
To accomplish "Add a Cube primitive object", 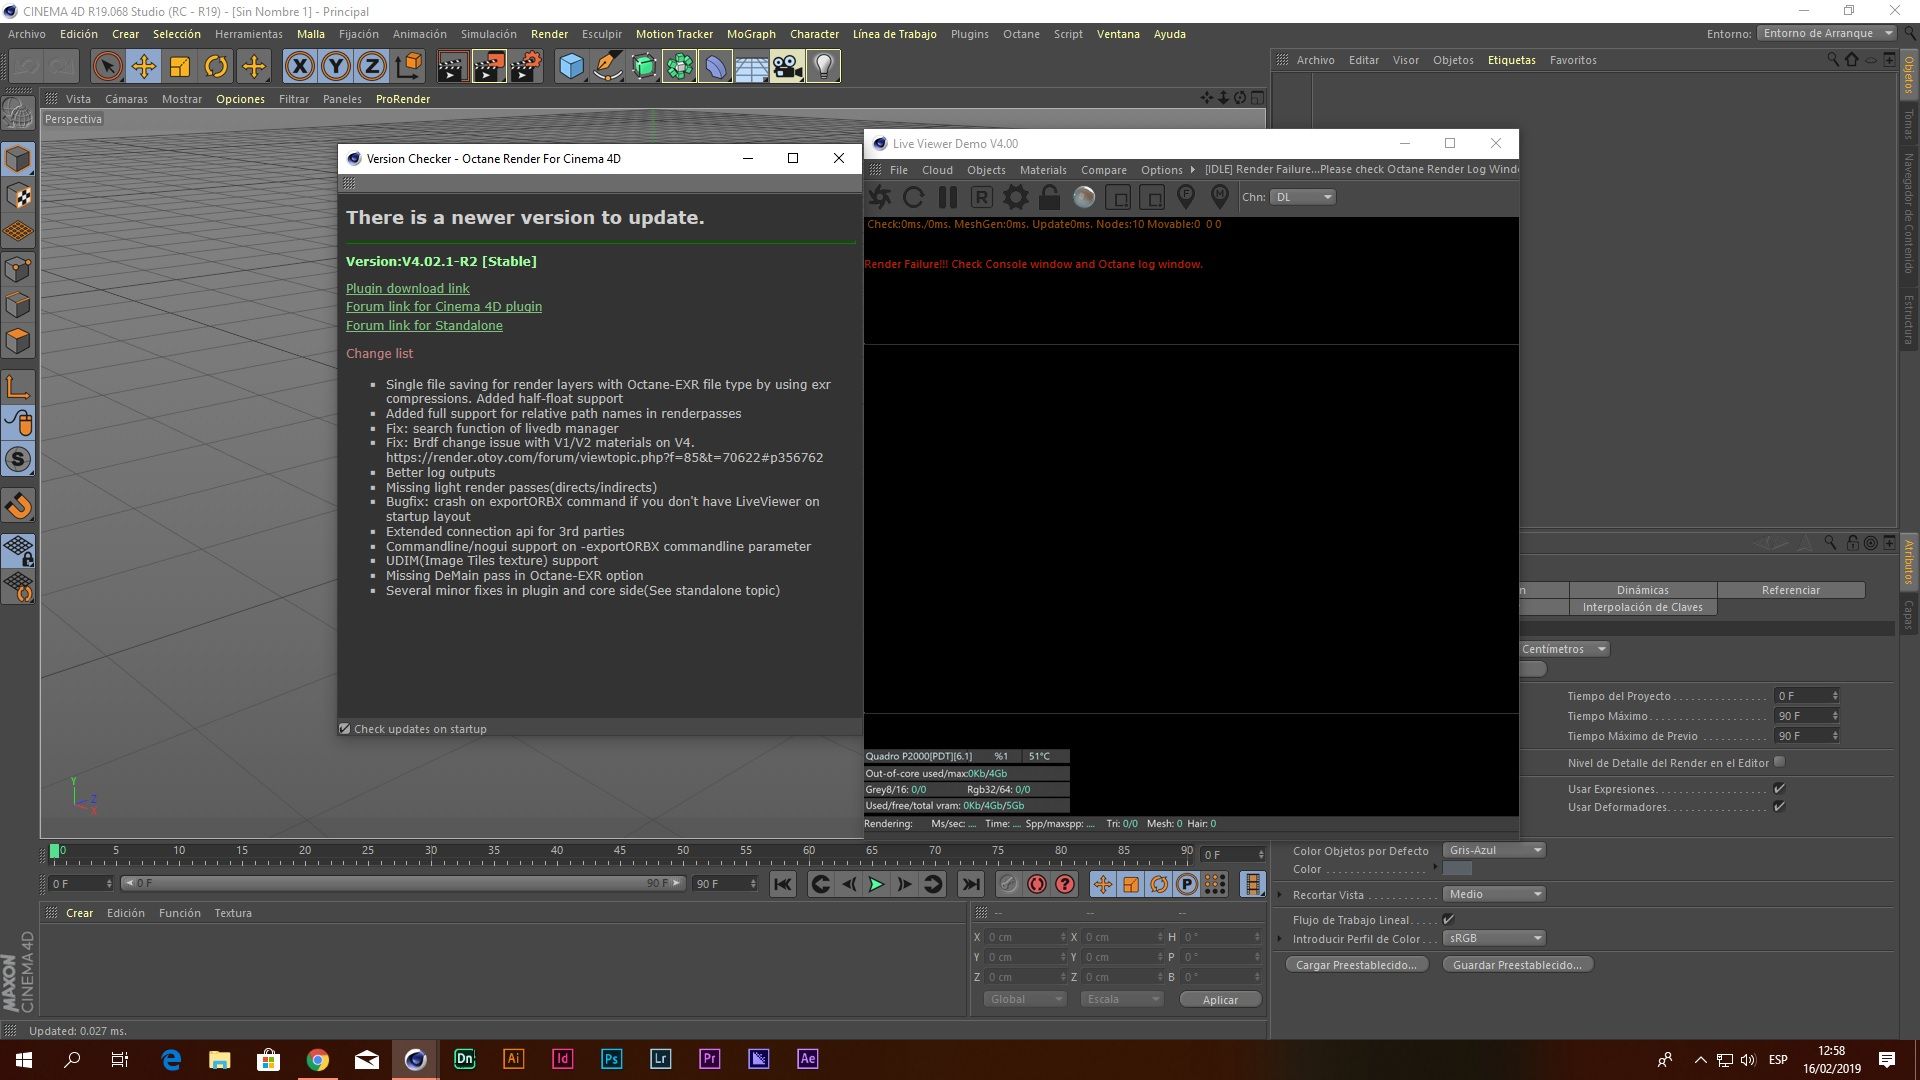I will pos(571,67).
